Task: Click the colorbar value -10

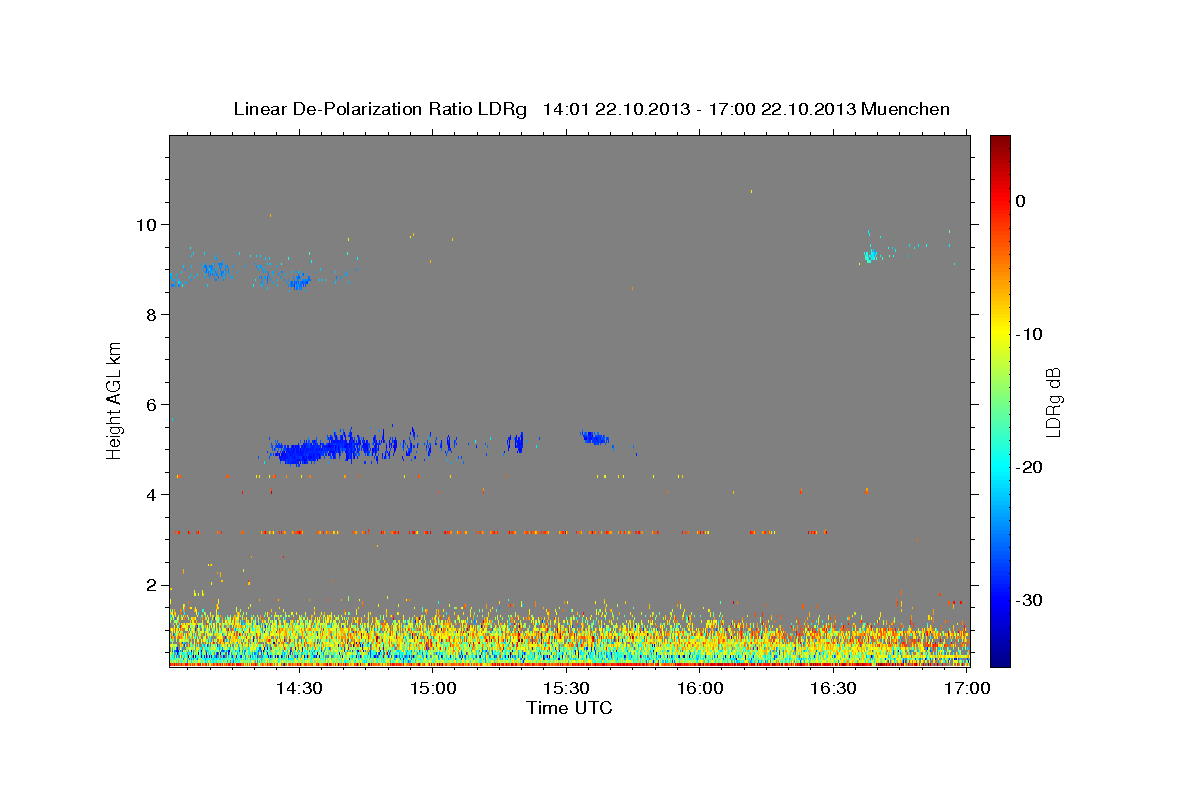Action: coord(1030,334)
